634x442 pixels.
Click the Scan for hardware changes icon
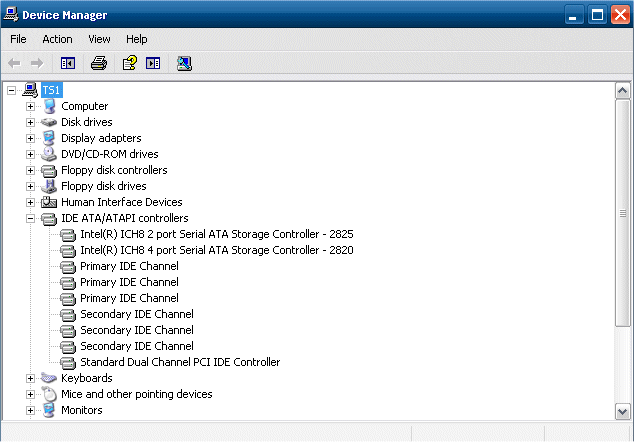click(184, 63)
